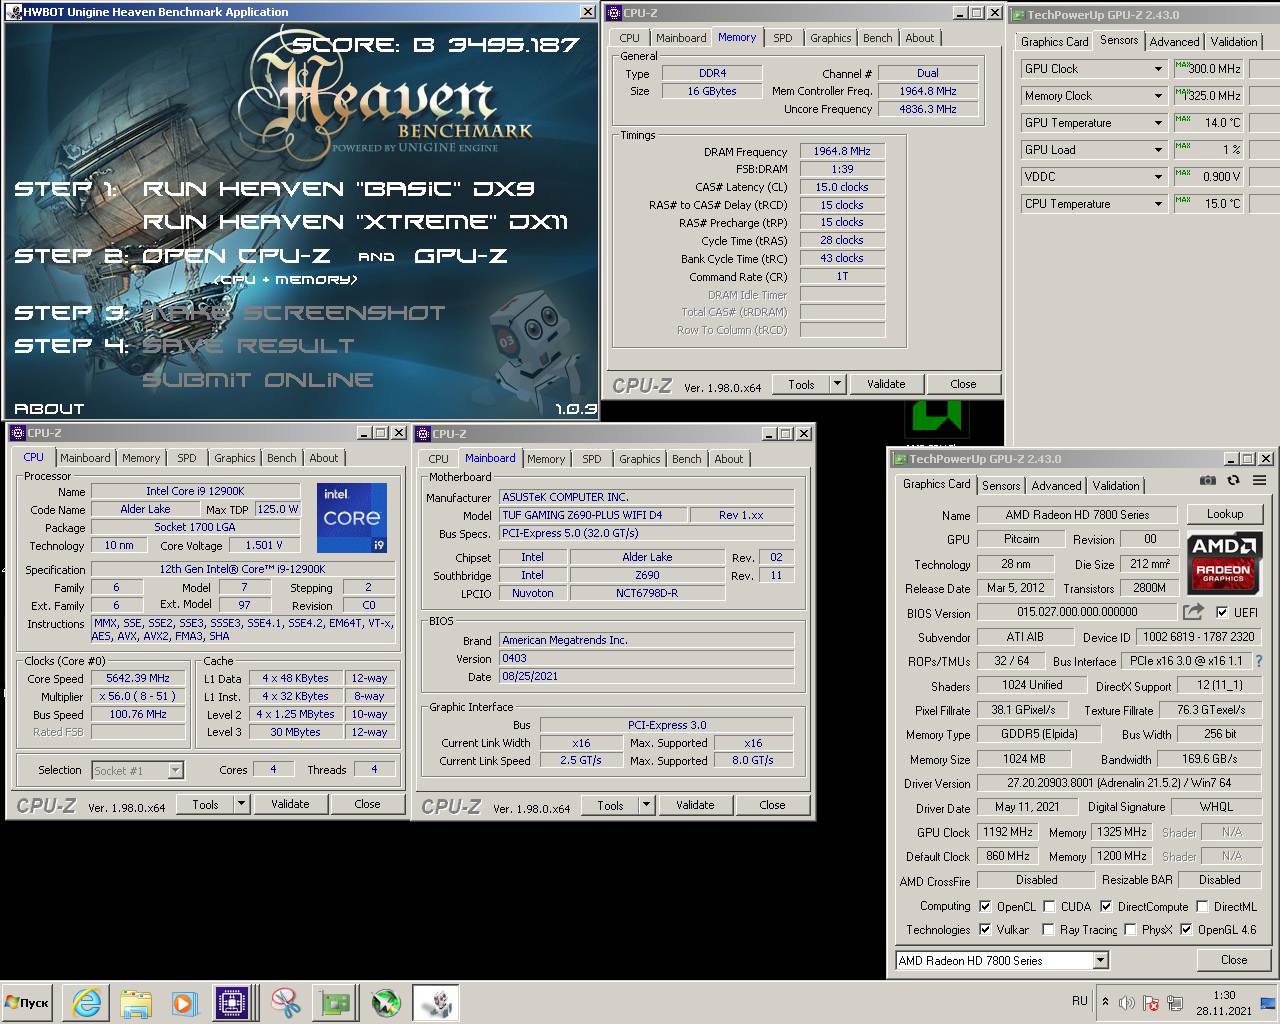Open the AMD Radeon HD 7800 Series device dropdown
1280x1024 pixels.
pyautogui.click(x=1100, y=960)
